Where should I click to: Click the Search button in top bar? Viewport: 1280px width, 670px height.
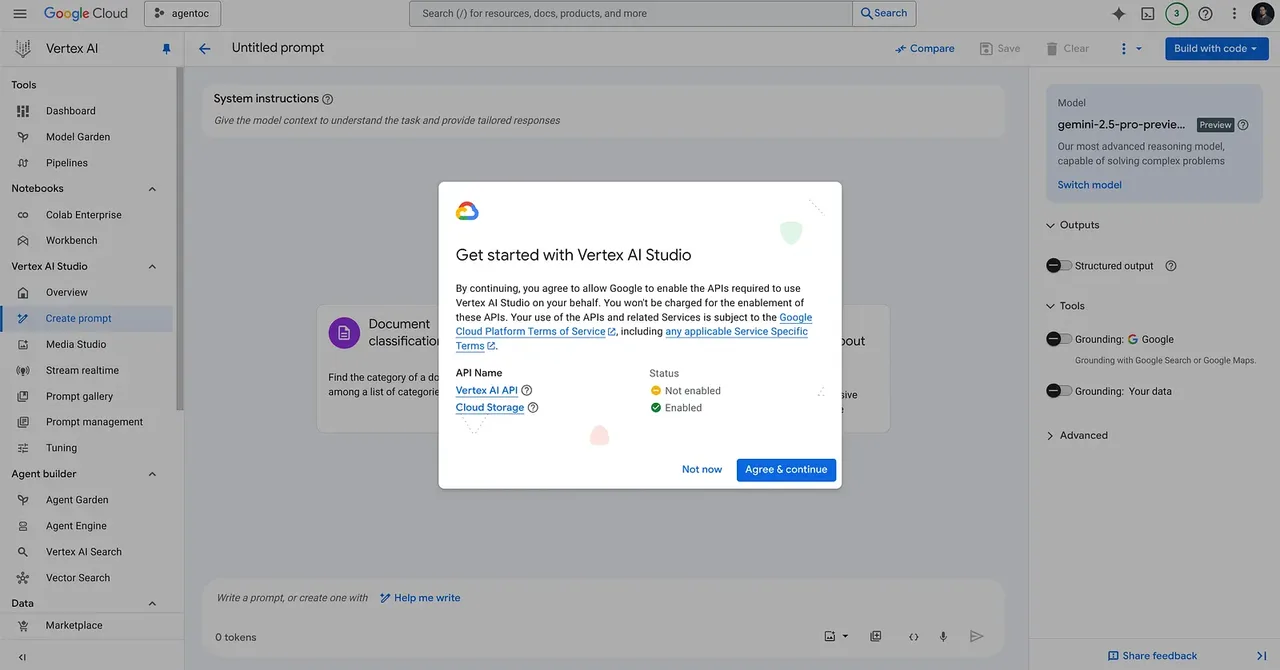885,14
